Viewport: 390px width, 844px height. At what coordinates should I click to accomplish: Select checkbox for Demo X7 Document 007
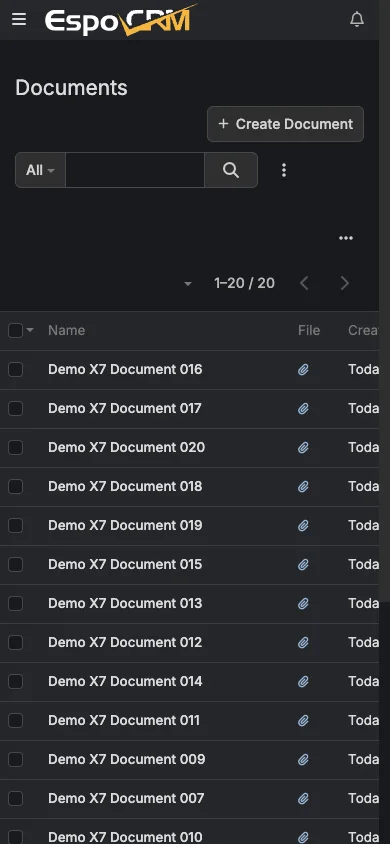(x=16, y=798)
